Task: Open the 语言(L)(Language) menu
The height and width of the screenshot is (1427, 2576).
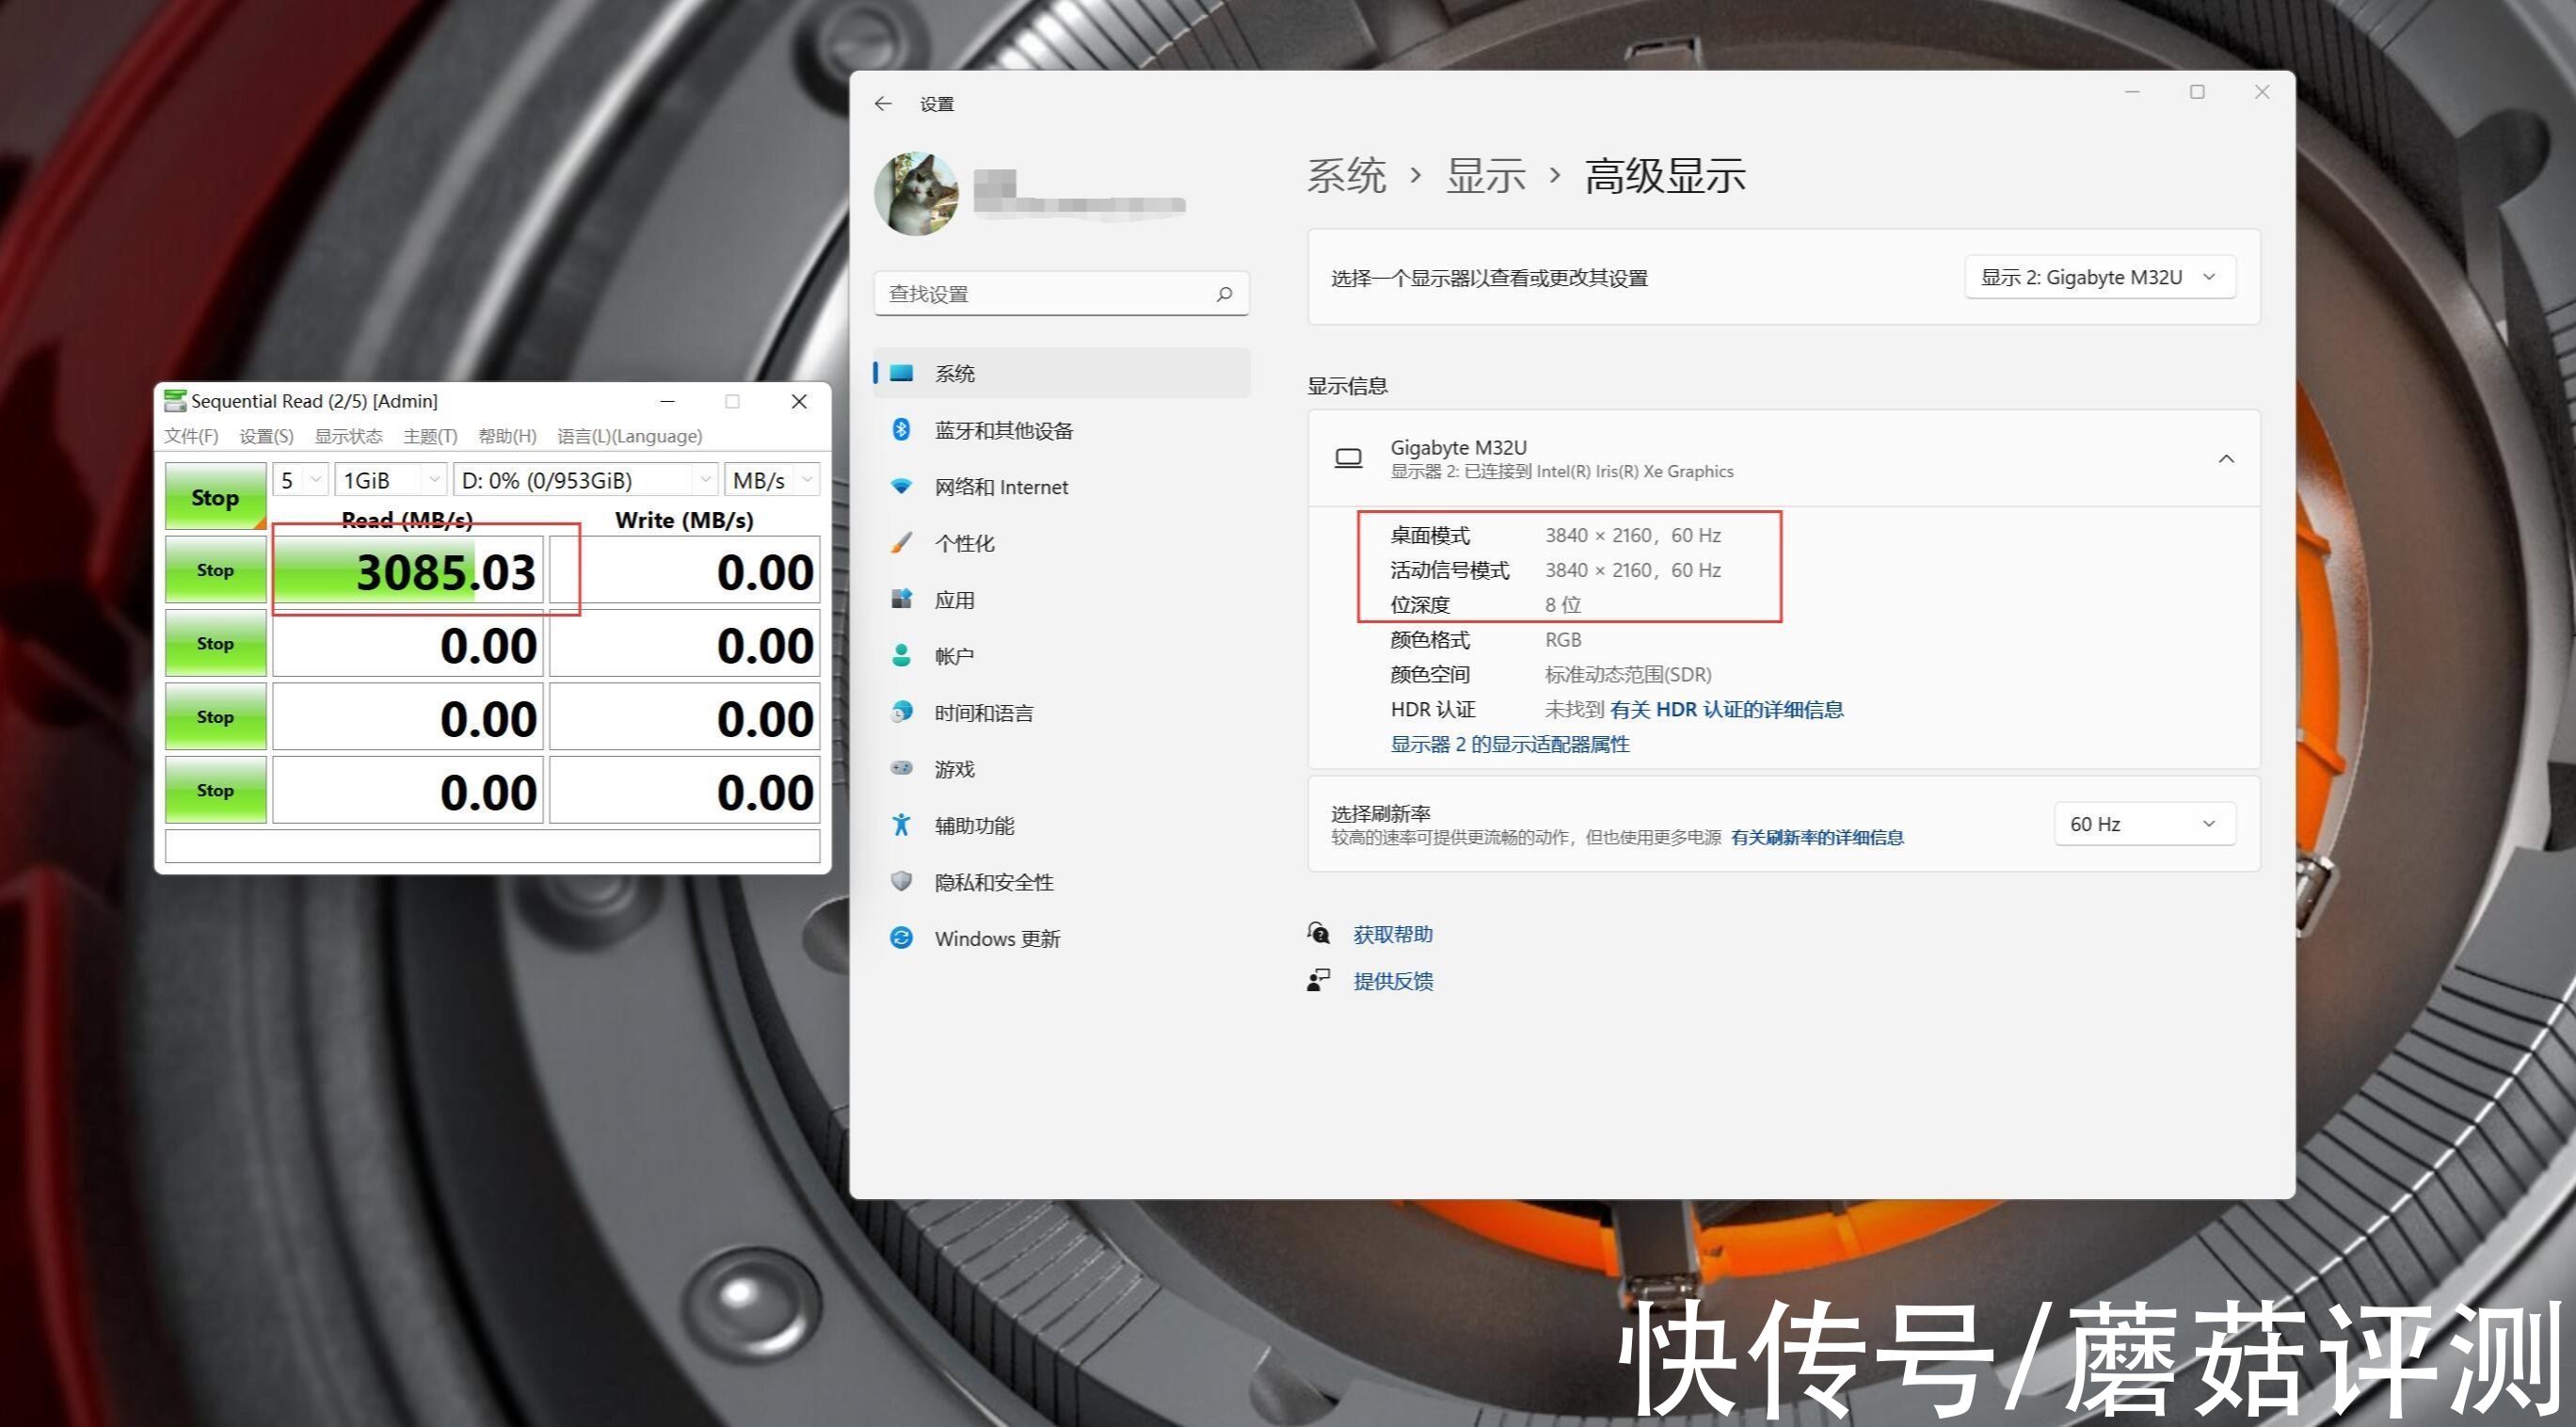Action: click(630, 436)
